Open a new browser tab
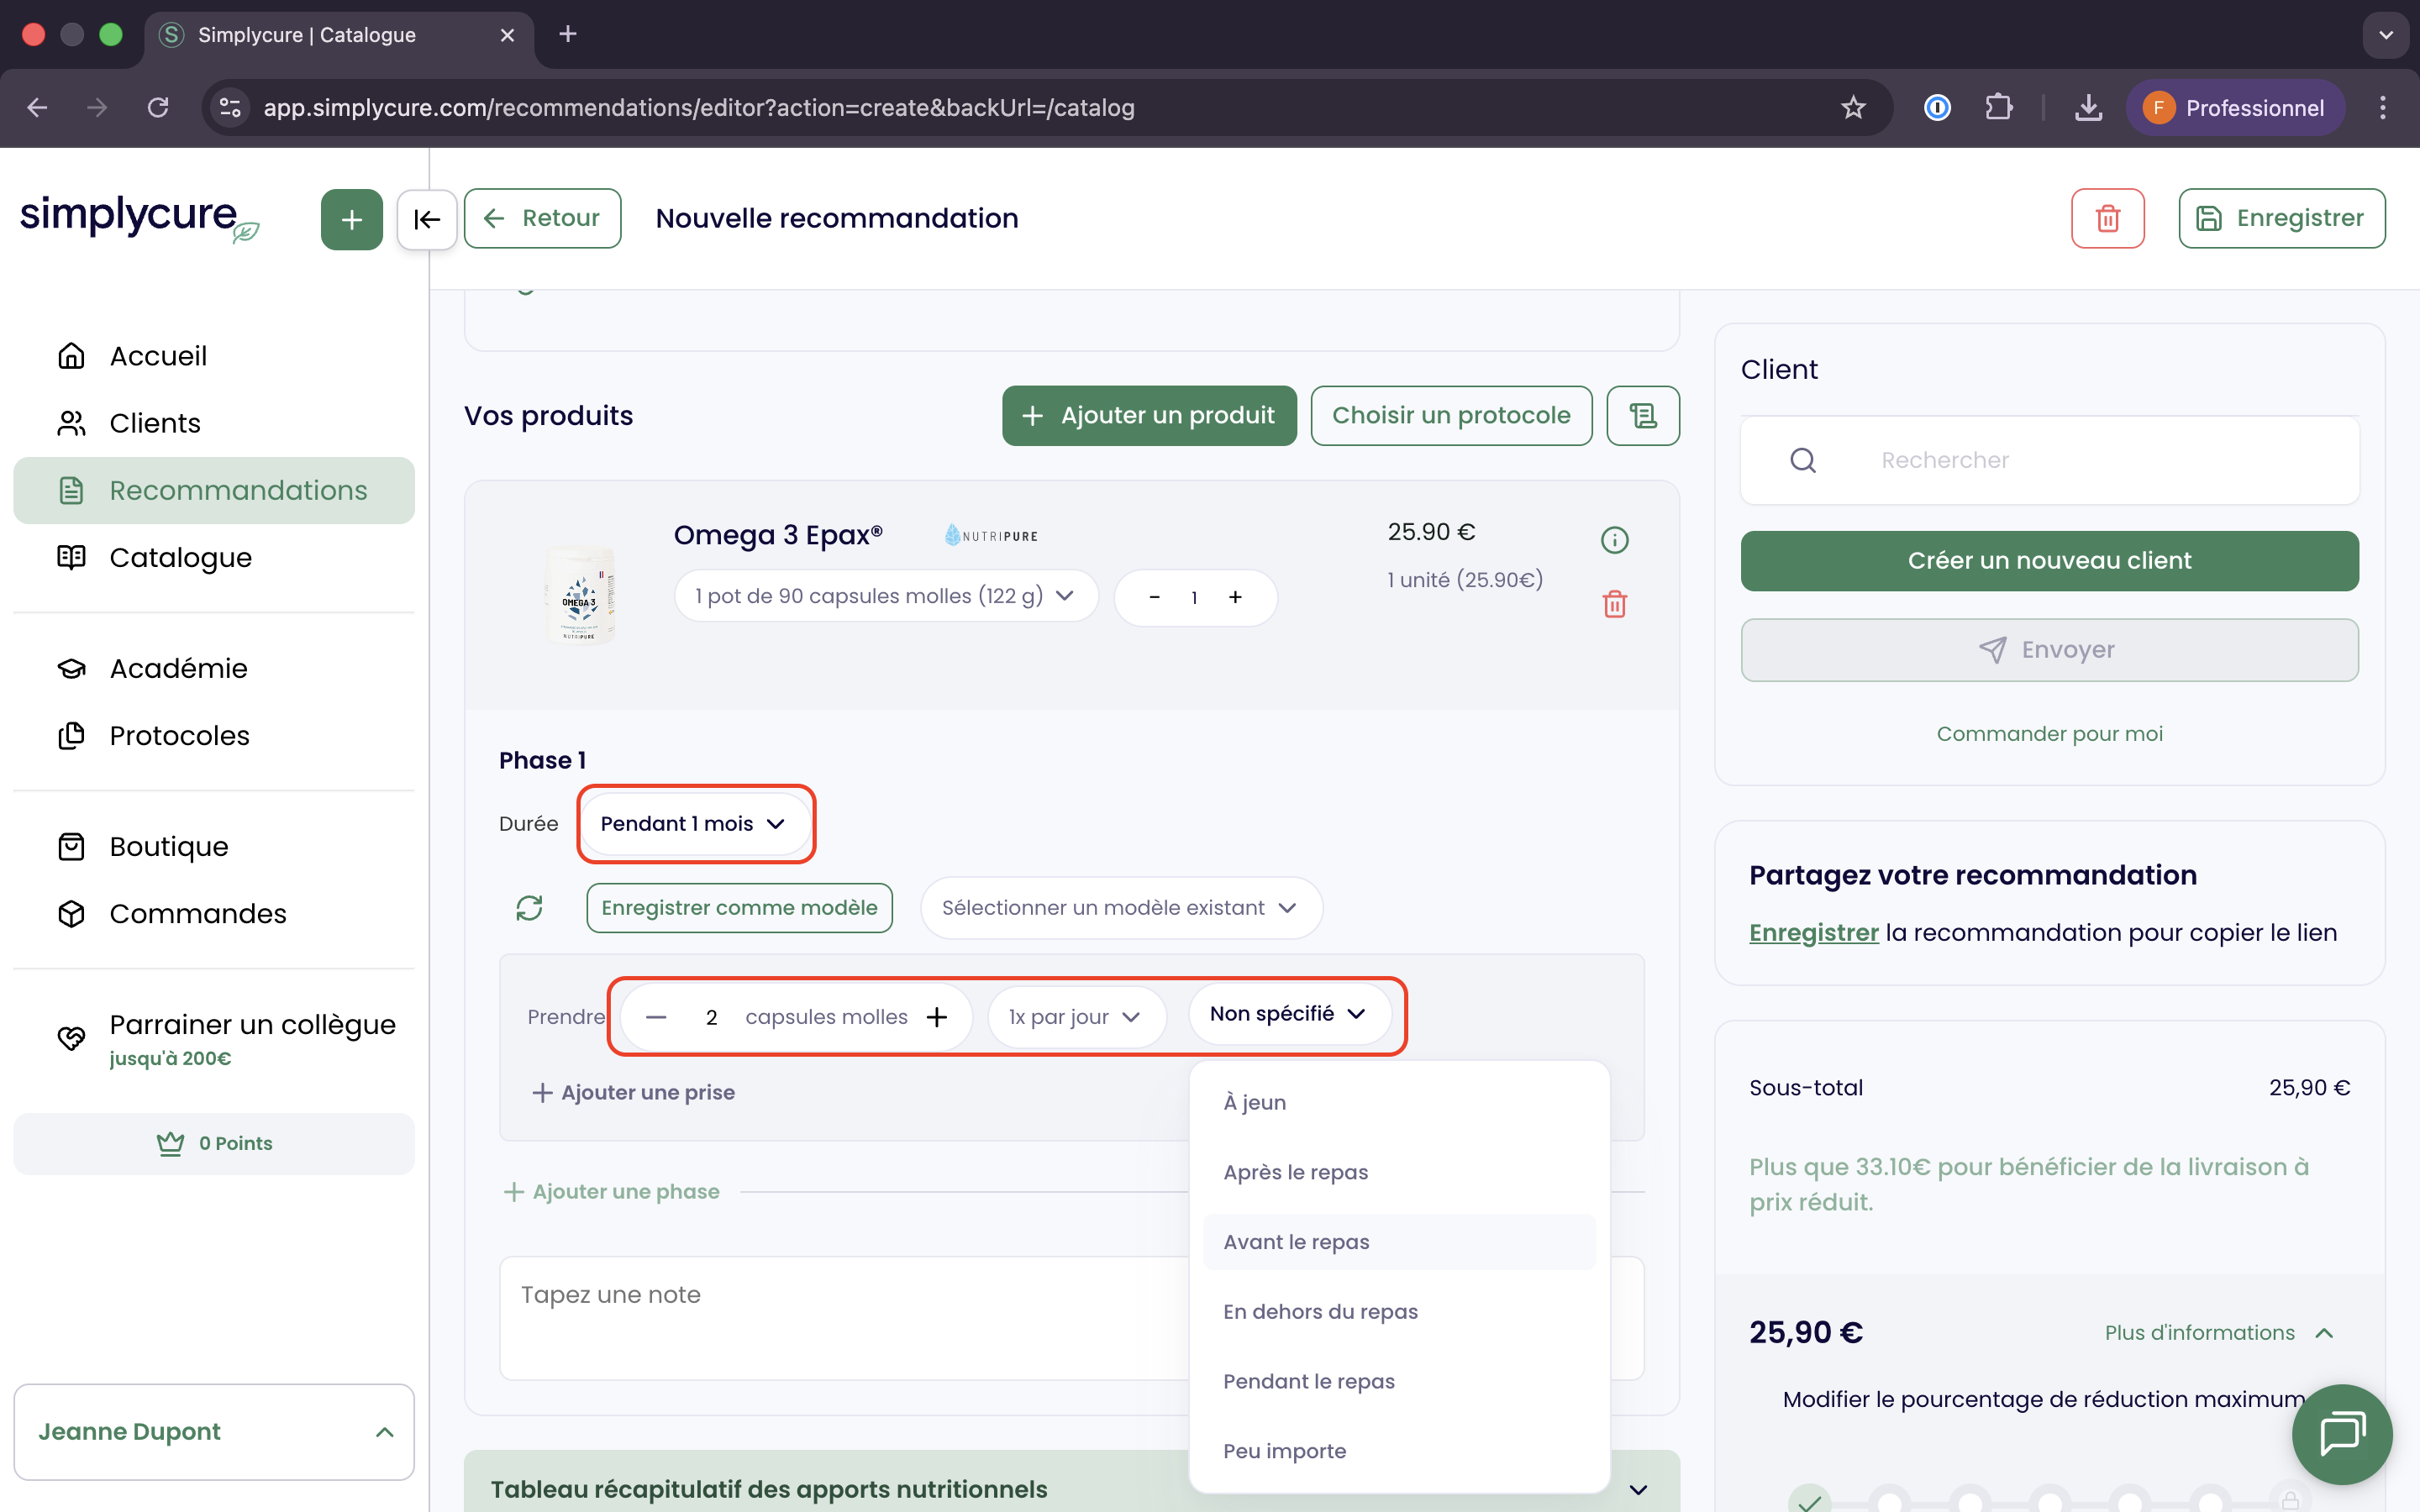 tap(568, 34)
